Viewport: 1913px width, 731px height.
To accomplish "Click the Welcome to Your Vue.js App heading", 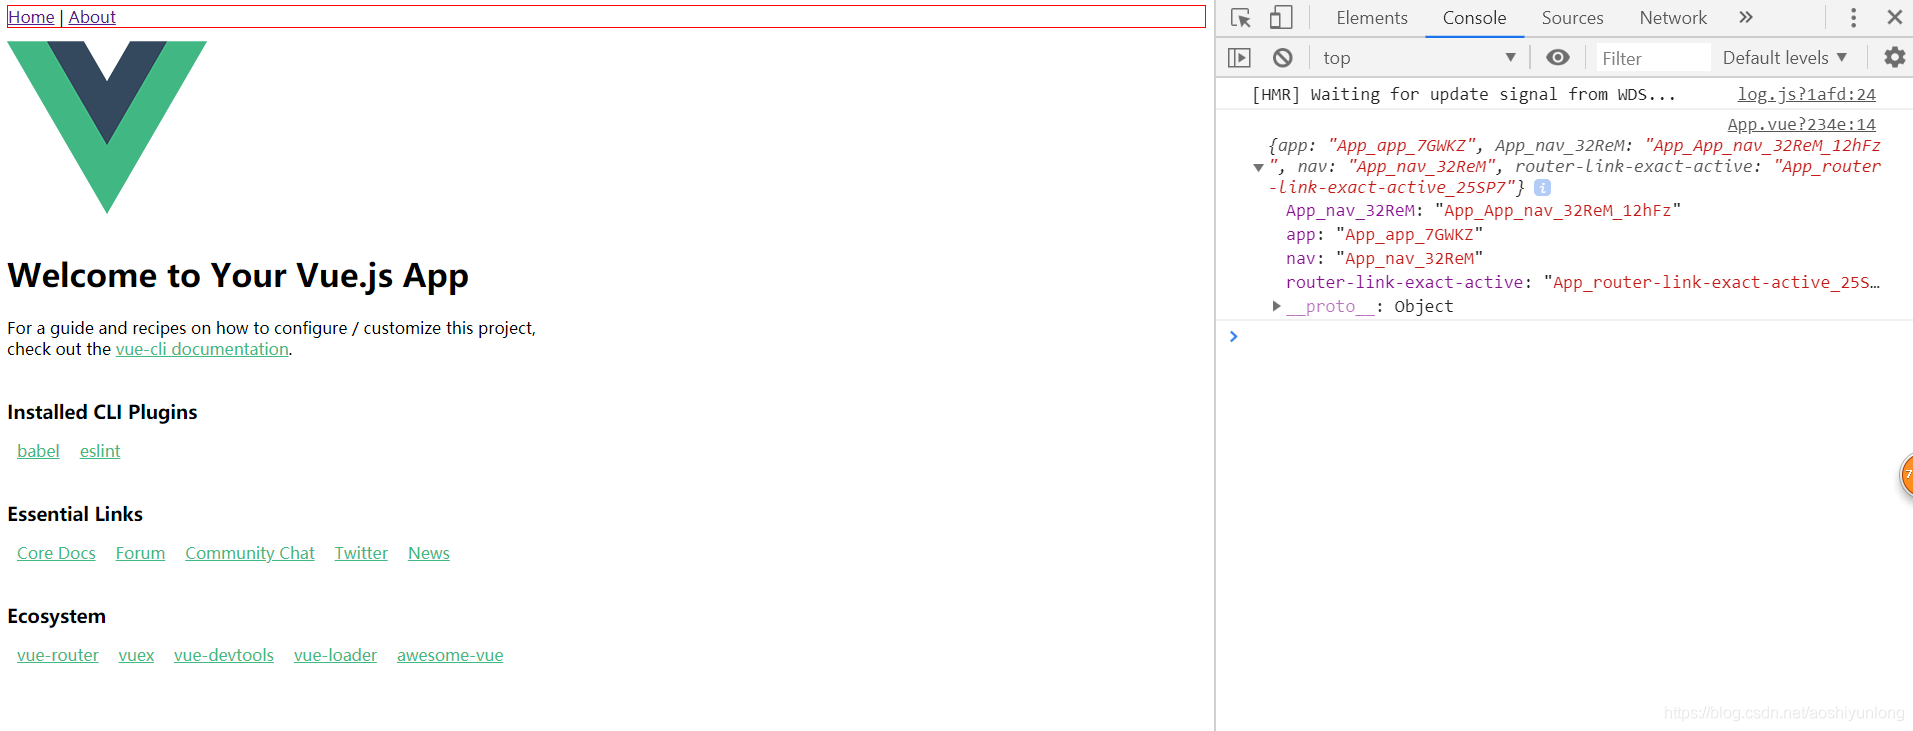I will coord(238,275).
